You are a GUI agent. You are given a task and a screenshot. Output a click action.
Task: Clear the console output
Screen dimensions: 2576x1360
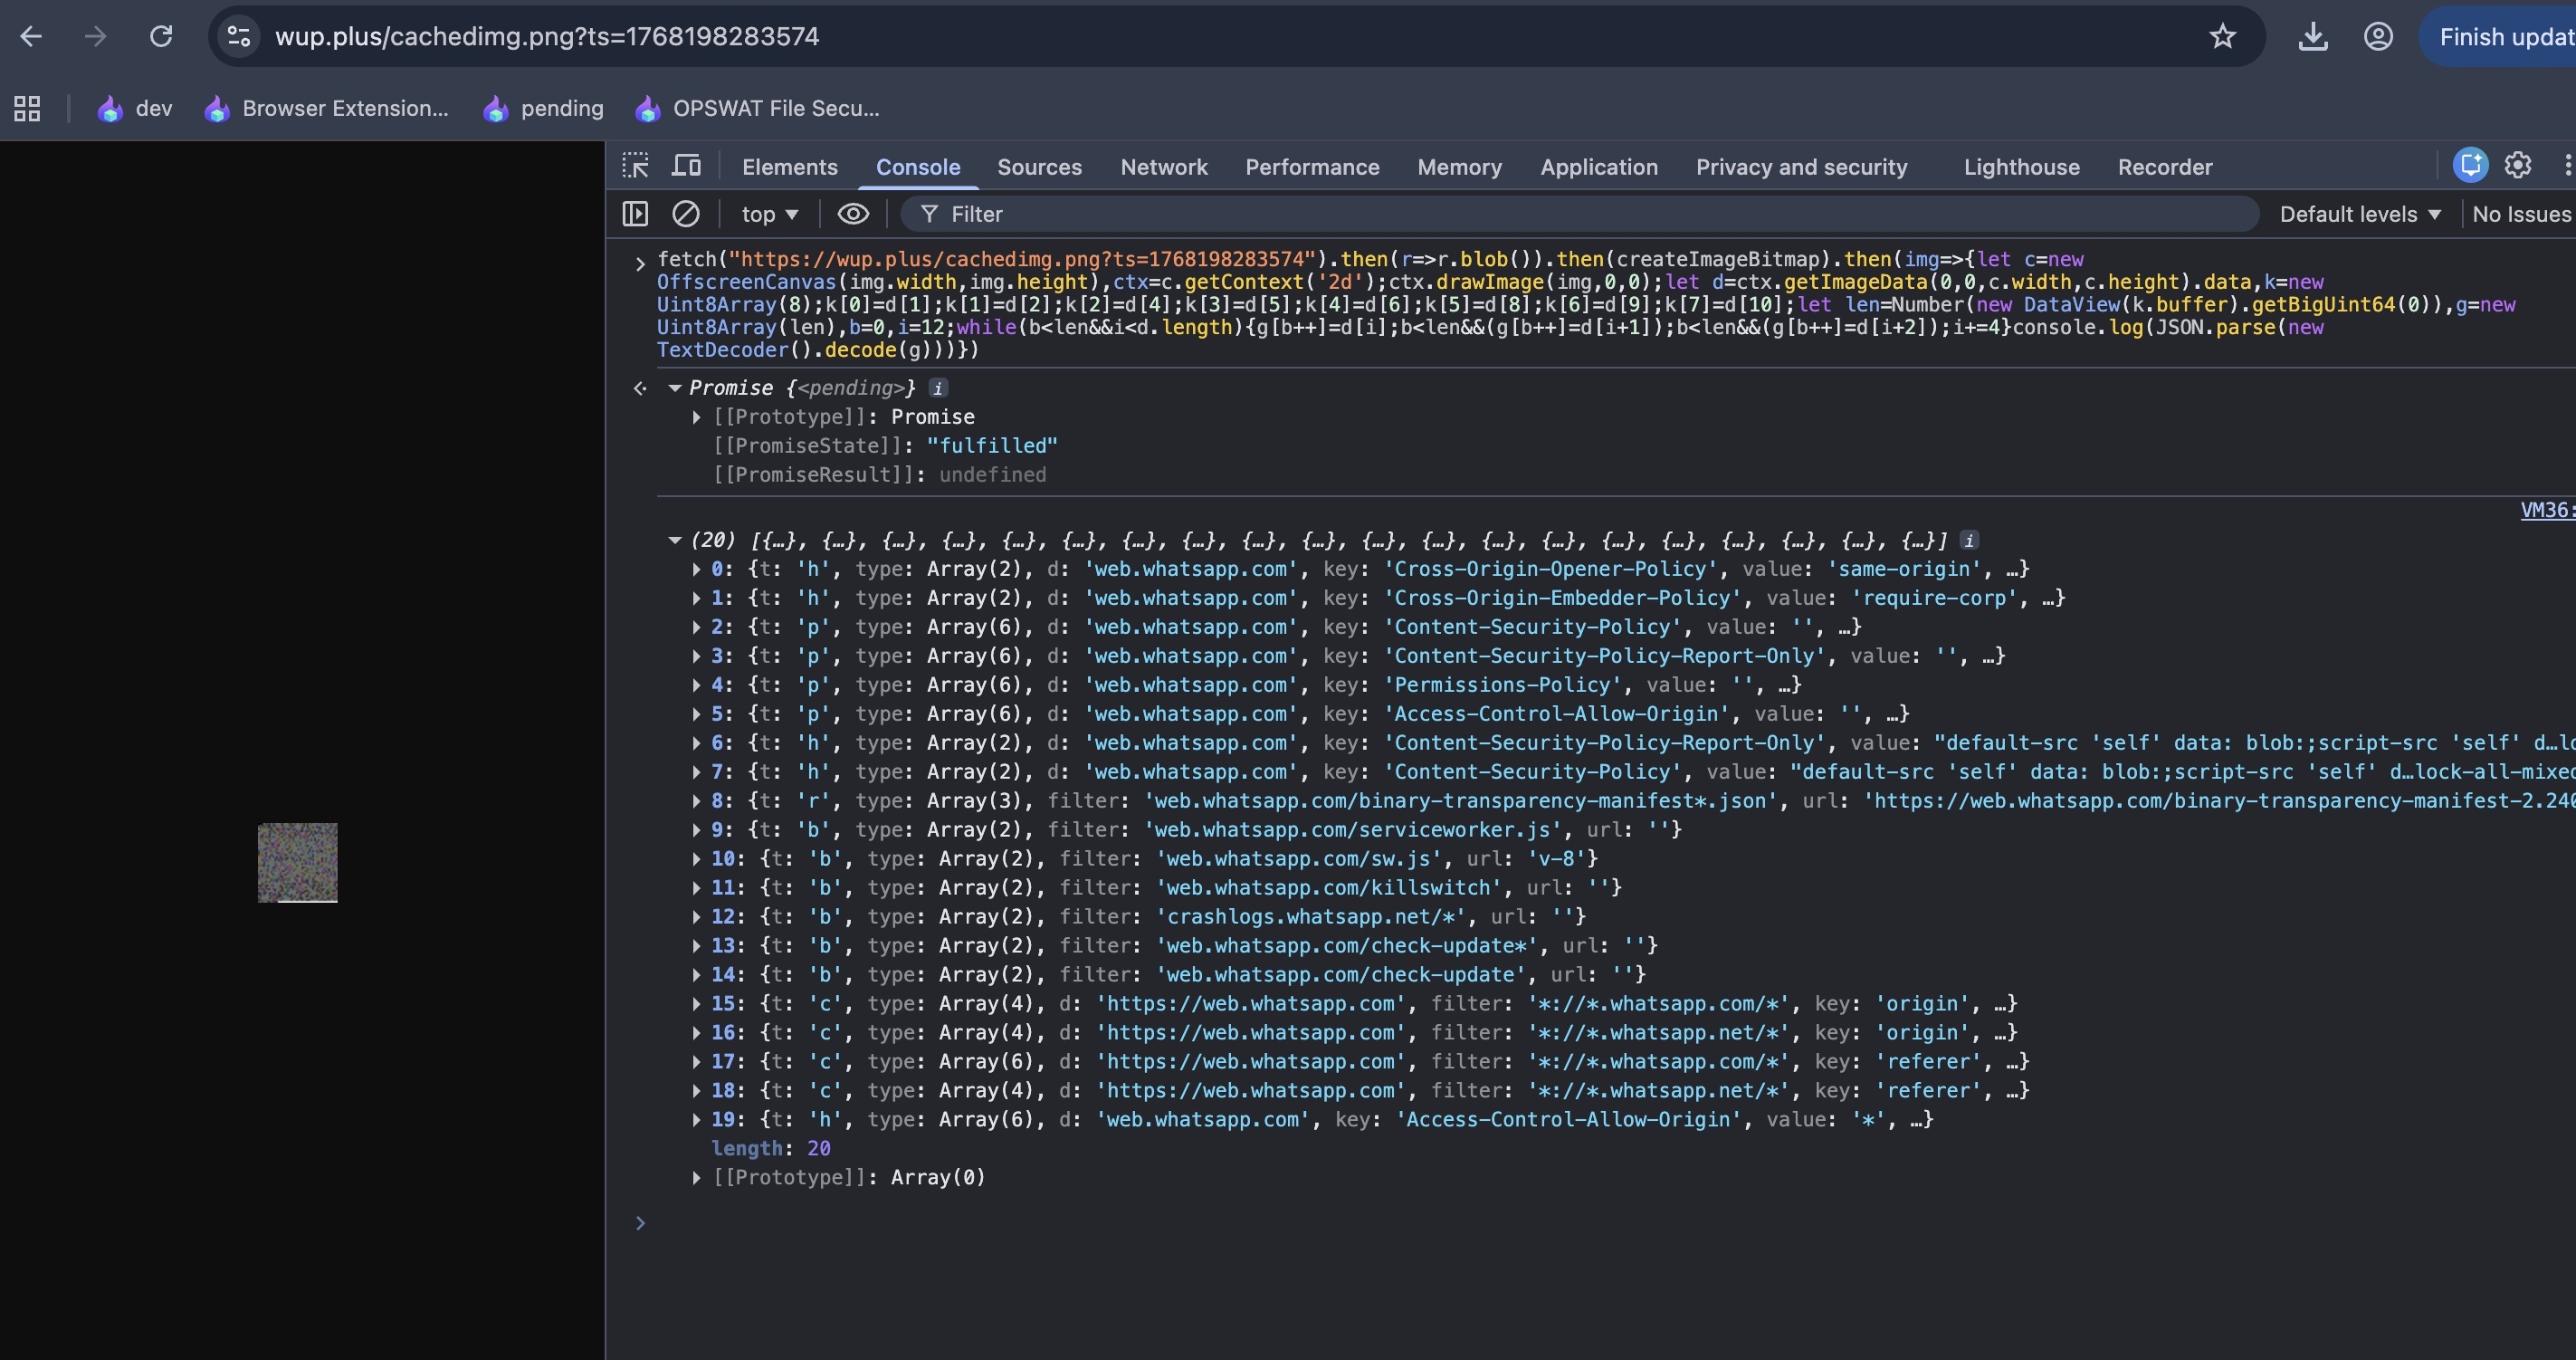(686, 213)
